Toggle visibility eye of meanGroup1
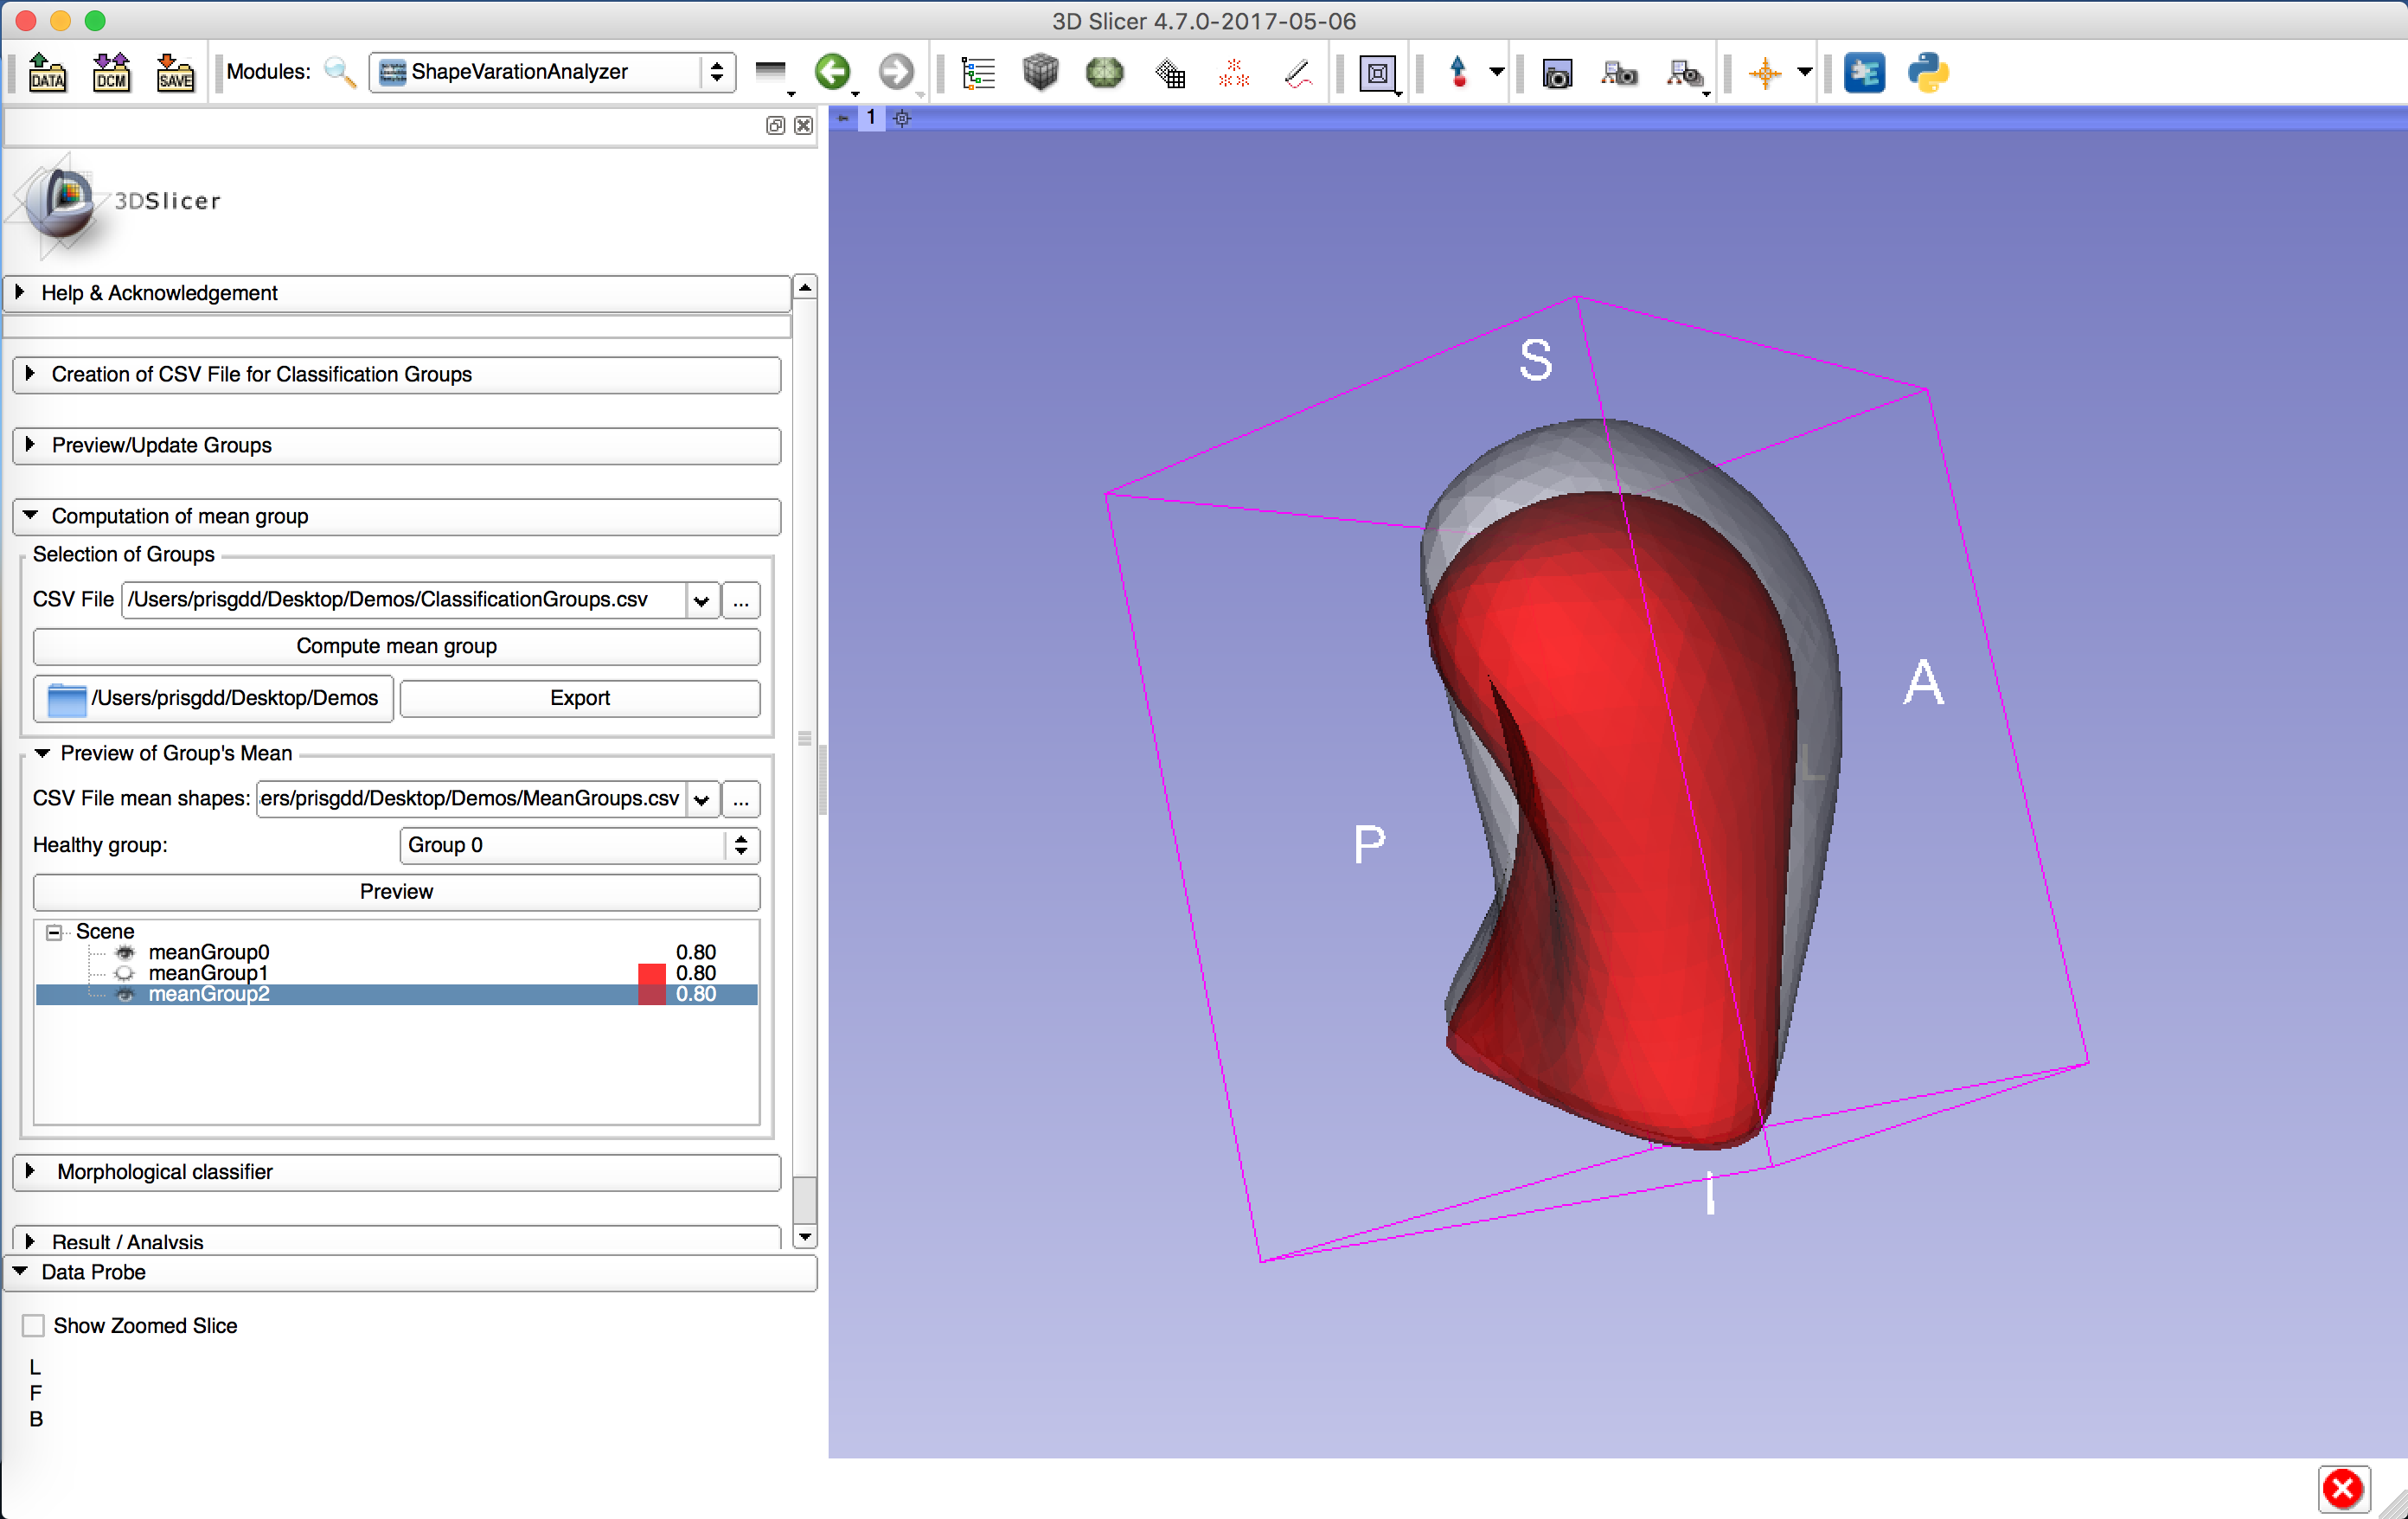This screenshot has width=2408, height=1519. click(125, 973)
